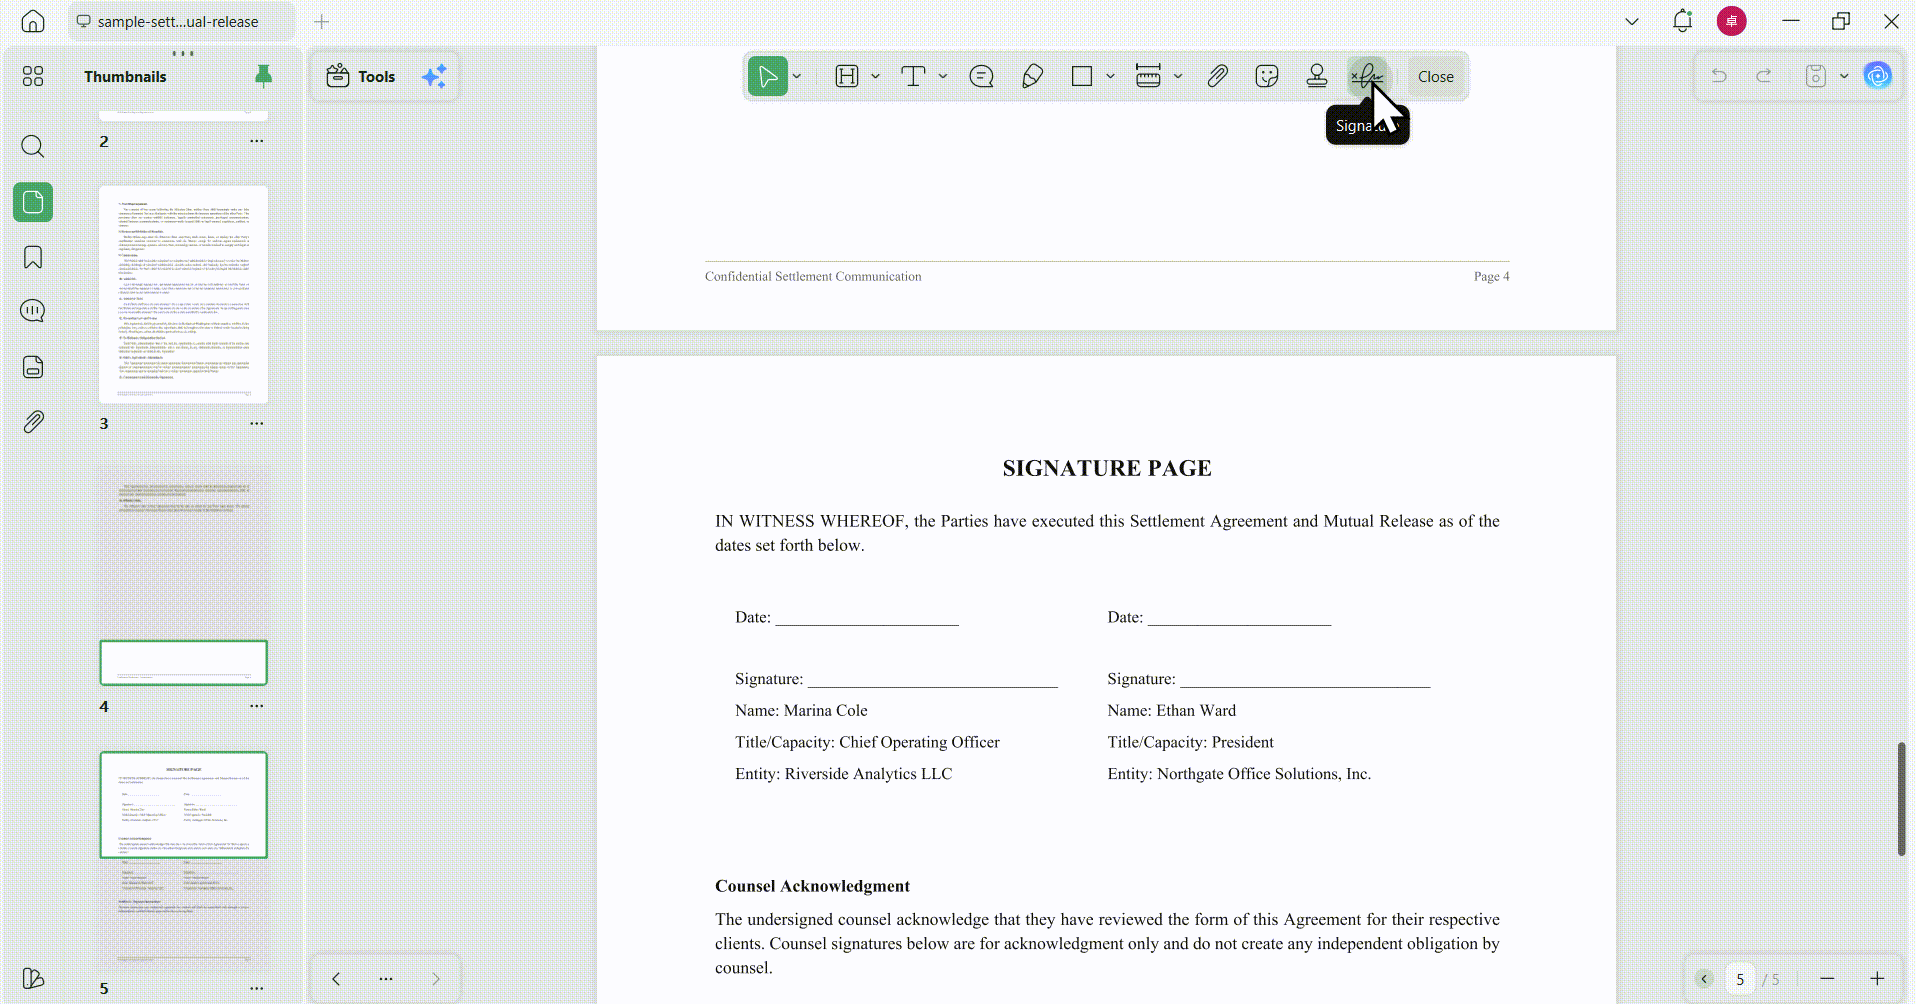Image resolution: width=1916 pixels, height=1004 pixels.
Task: Expand the shape tool dropdown arrow
Action: coord(1110,76)
